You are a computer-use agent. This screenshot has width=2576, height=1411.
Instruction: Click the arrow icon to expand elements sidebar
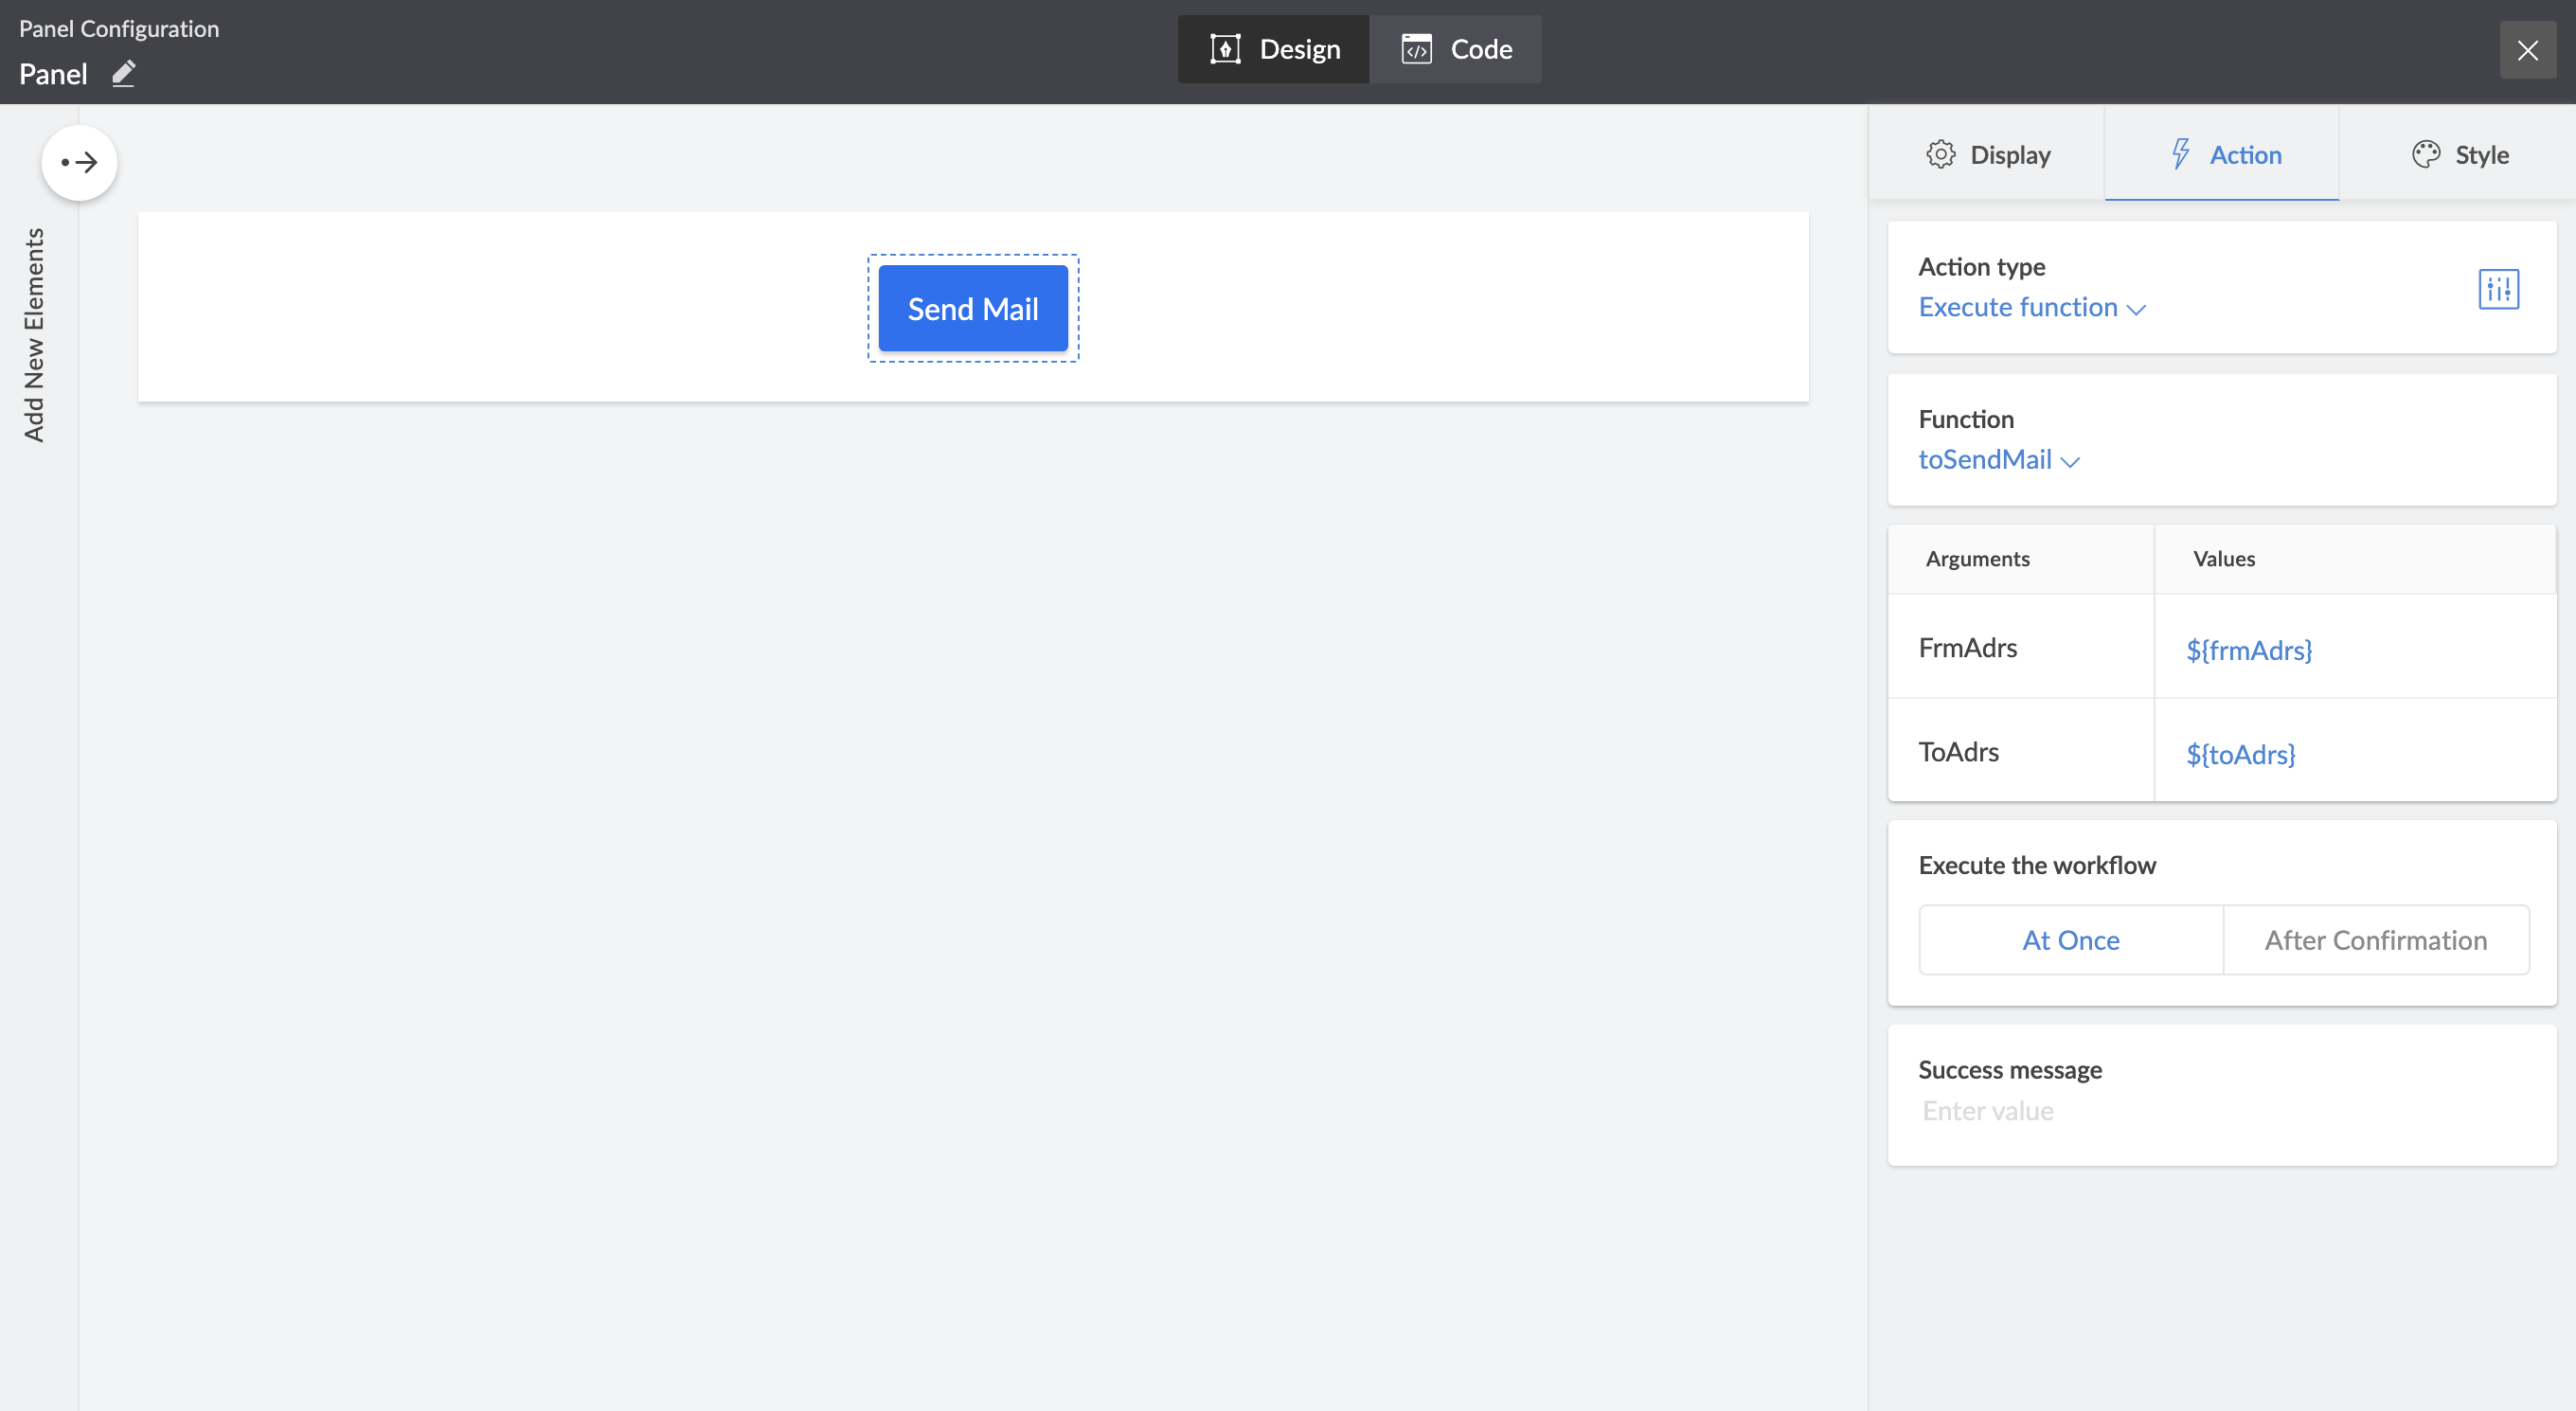pos(79,162)
